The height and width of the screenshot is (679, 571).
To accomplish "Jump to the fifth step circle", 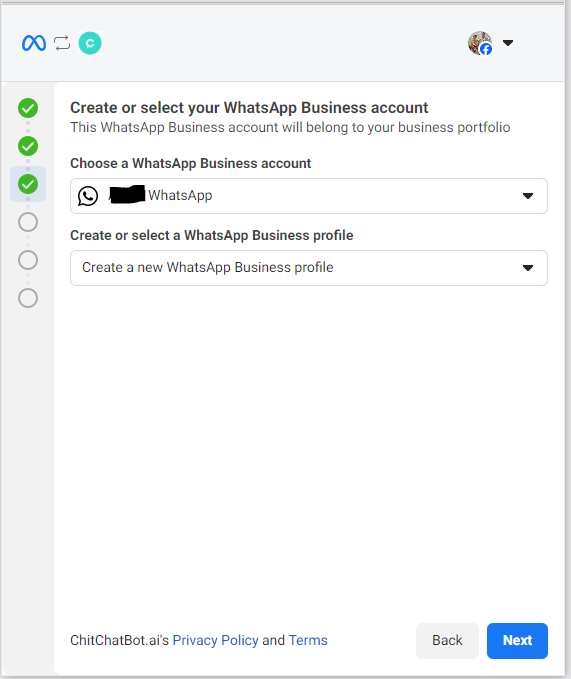I will pyautogui.click(x=28, y=260).
